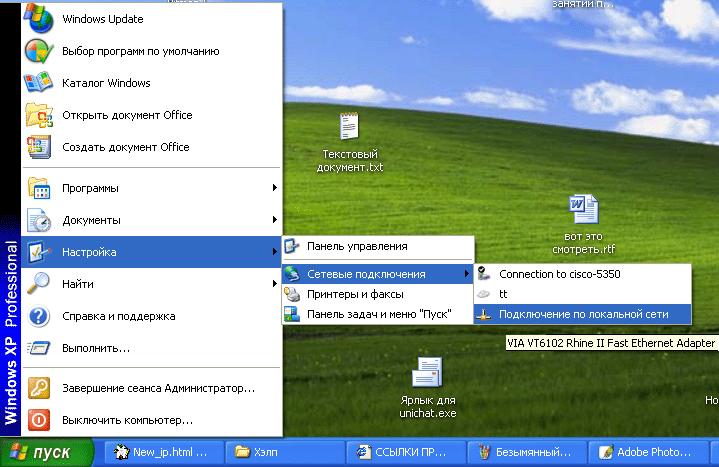Select the tt connection
719x467 pixels.
click(582, 294)
